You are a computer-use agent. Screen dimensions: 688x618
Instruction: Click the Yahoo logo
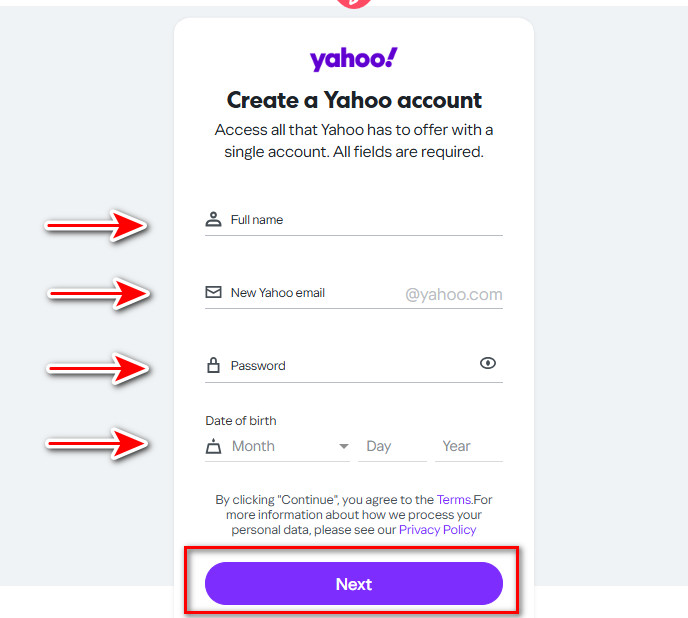(x=353, y=59)
